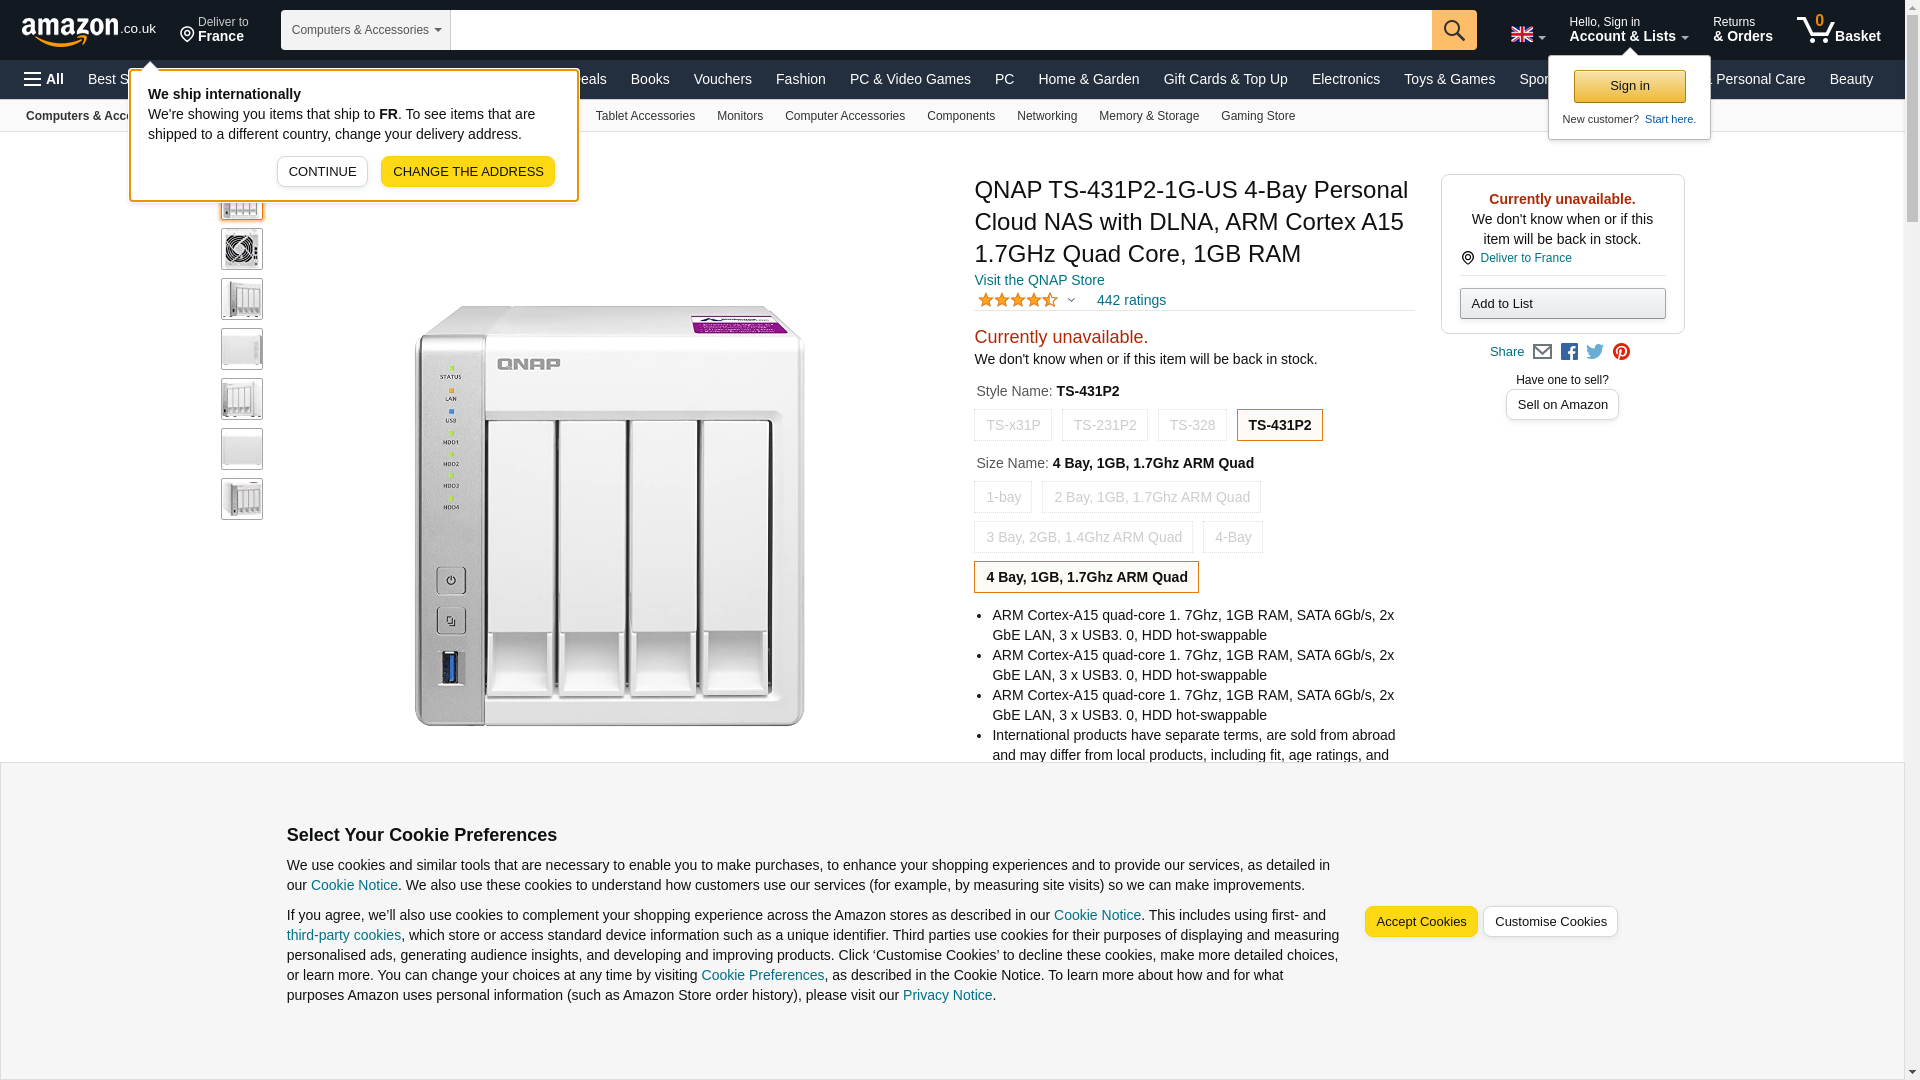The width and height of the screenshot is (1920, 1080).
Task: Select the fan rear view product thumbnail
Action: click(242, 249)
